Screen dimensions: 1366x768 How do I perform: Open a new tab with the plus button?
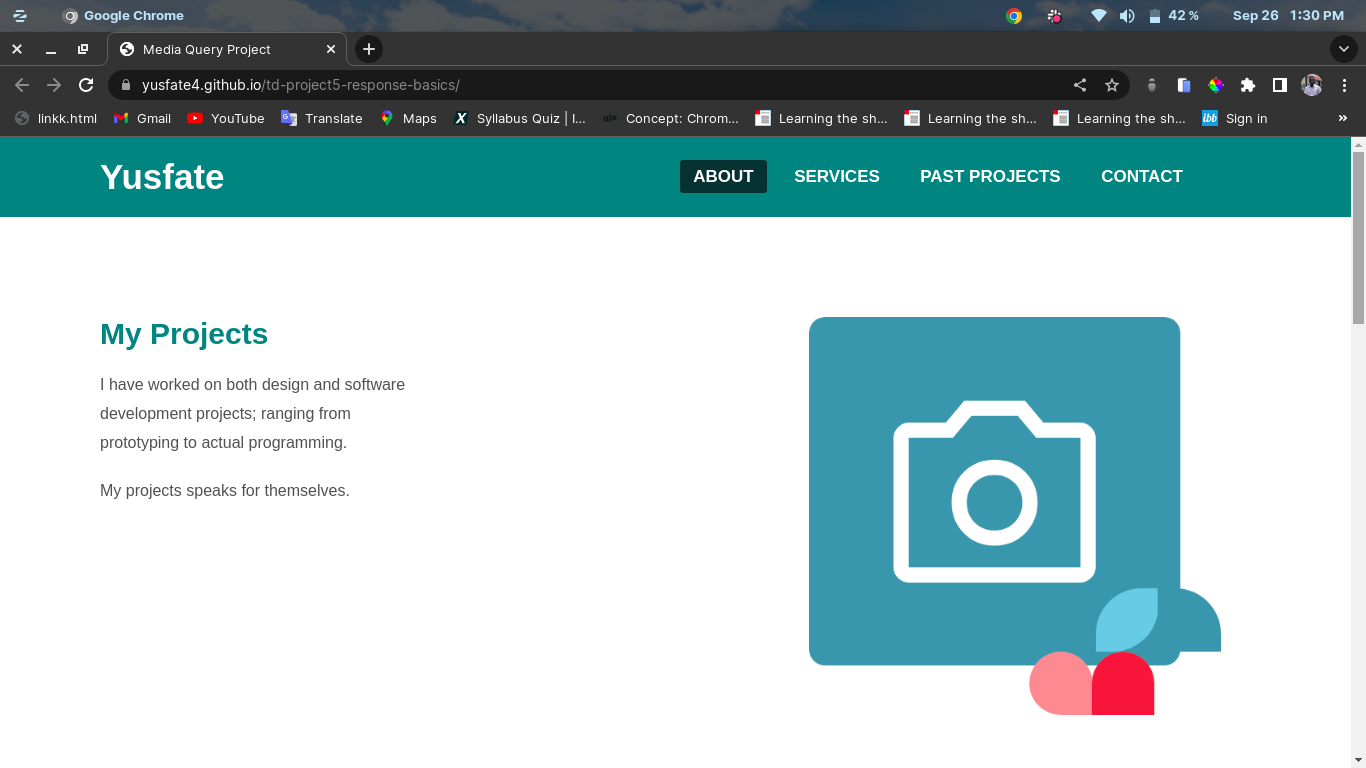pyautogui.click(x=369, y=49)
